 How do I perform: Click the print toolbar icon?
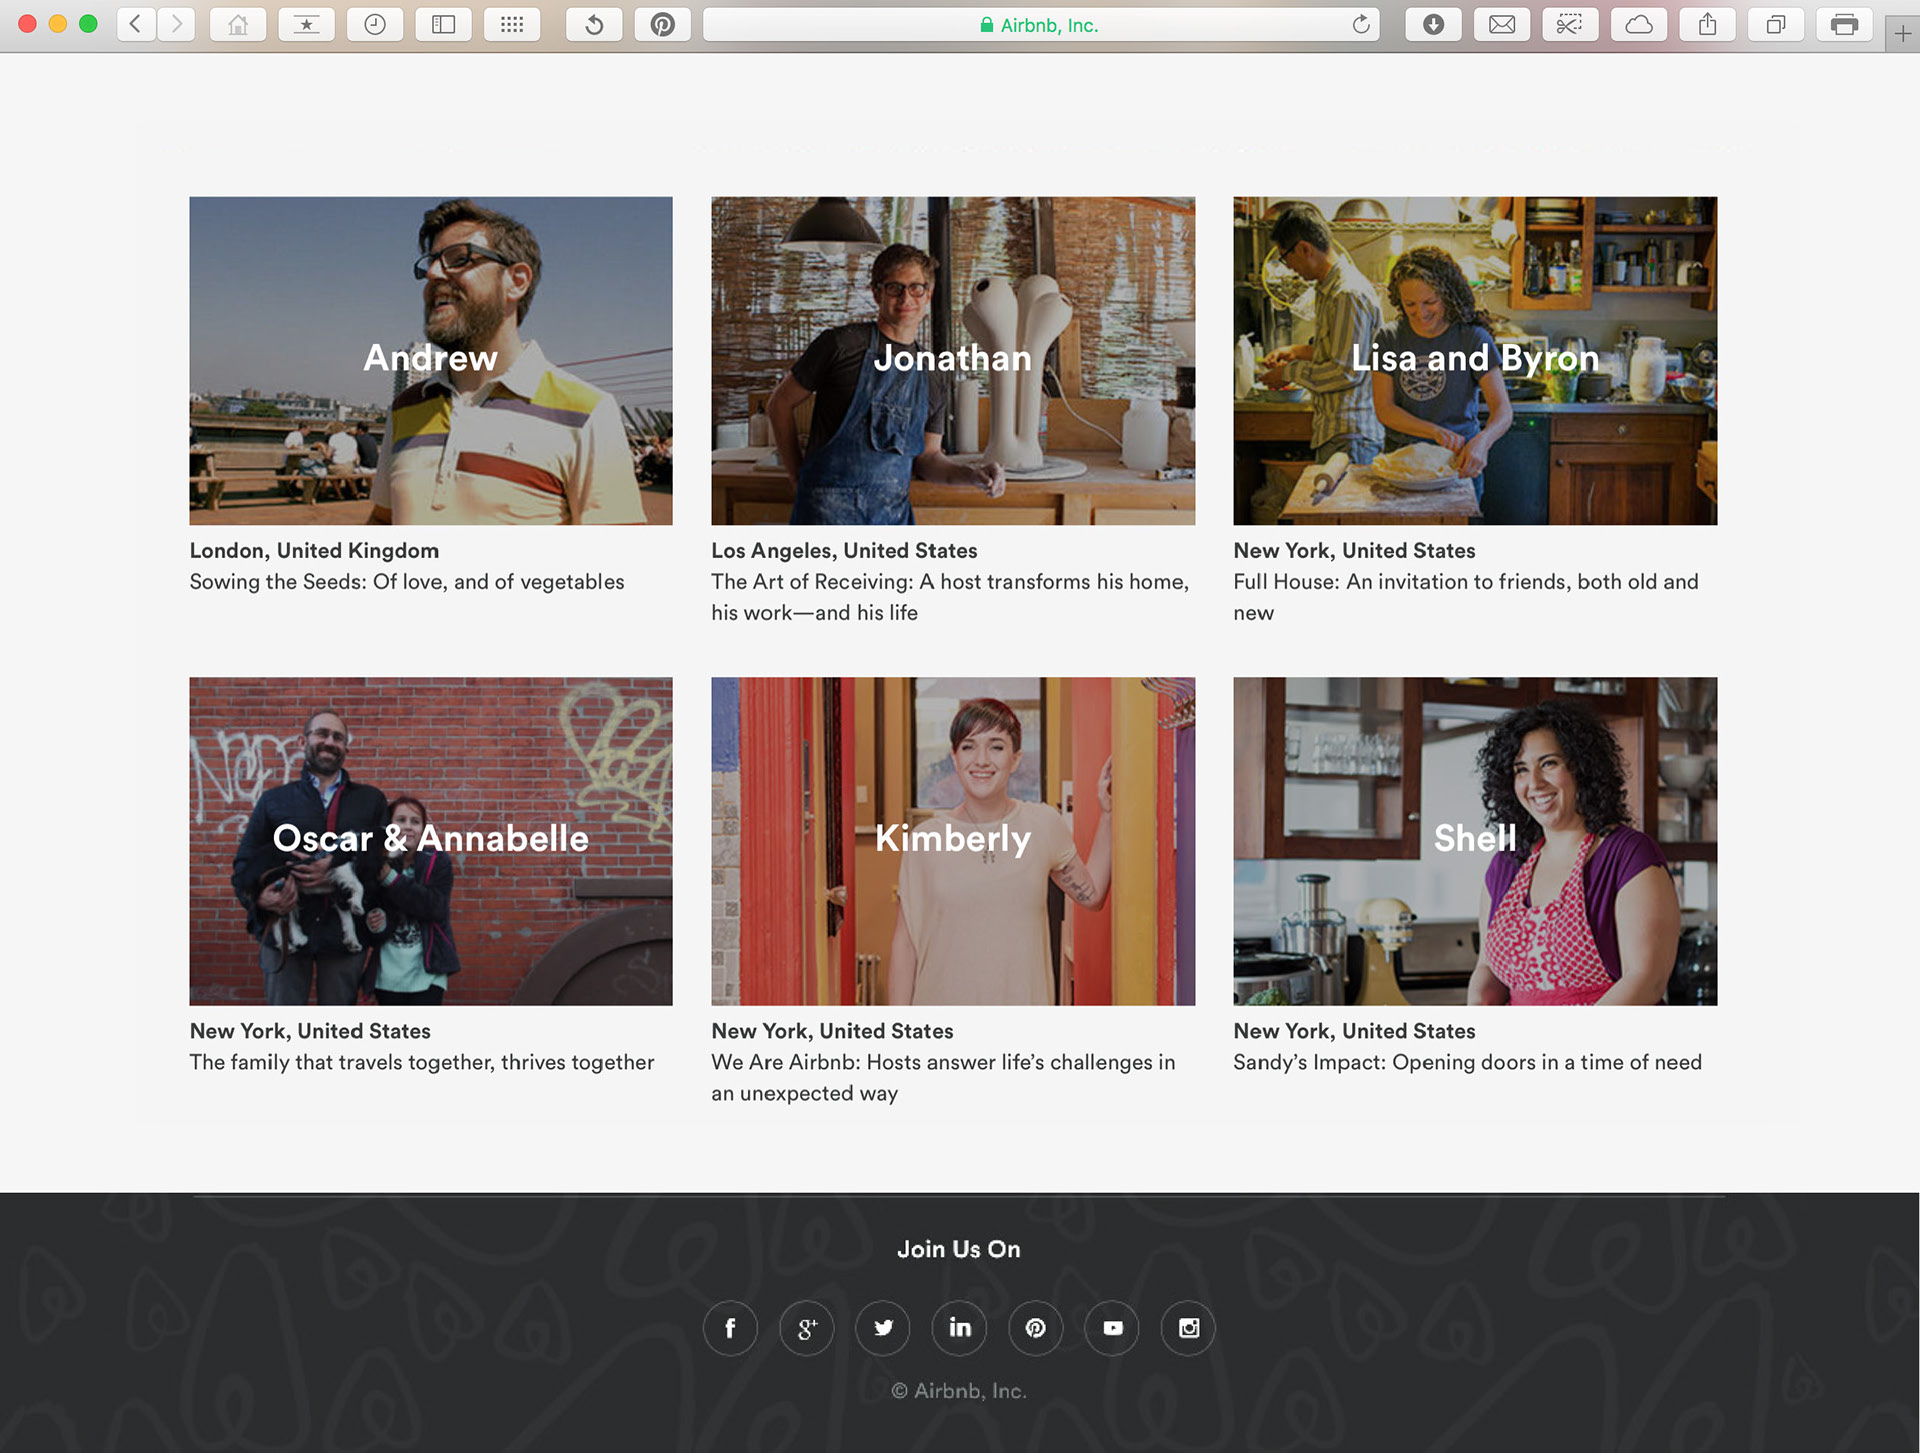point(1844,24)
